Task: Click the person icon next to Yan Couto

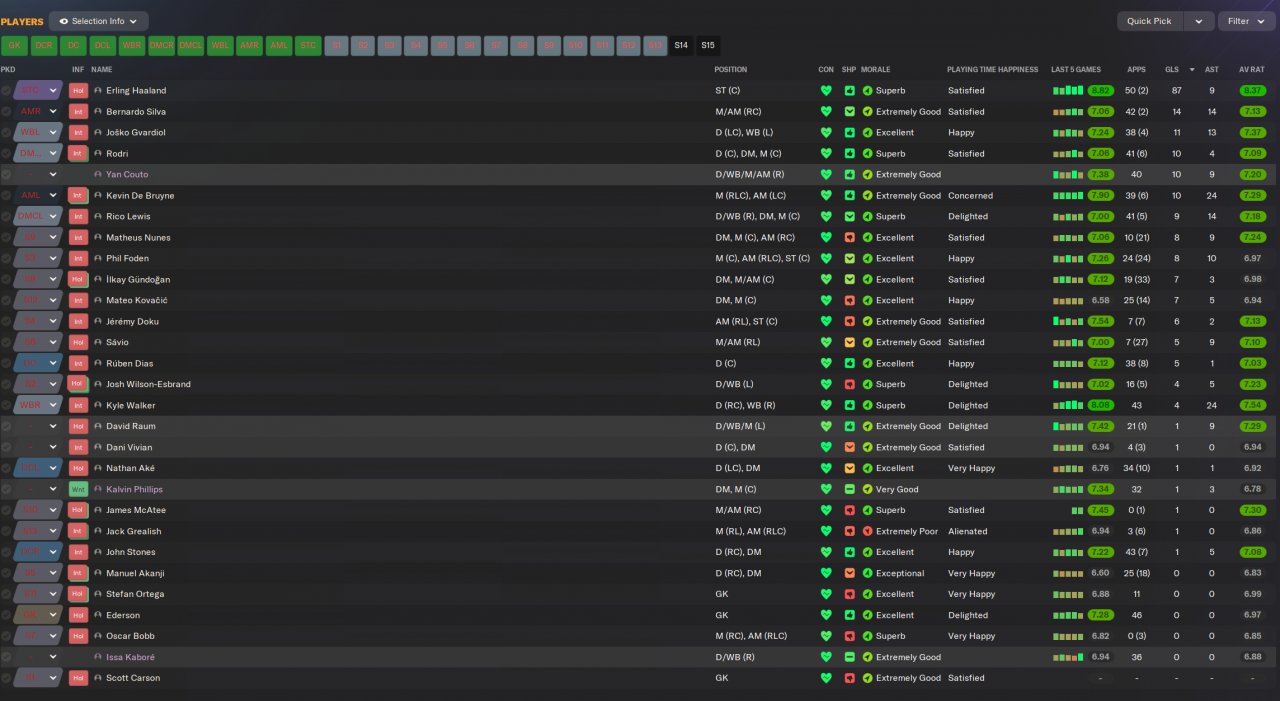Action: [x=98, y=175]
